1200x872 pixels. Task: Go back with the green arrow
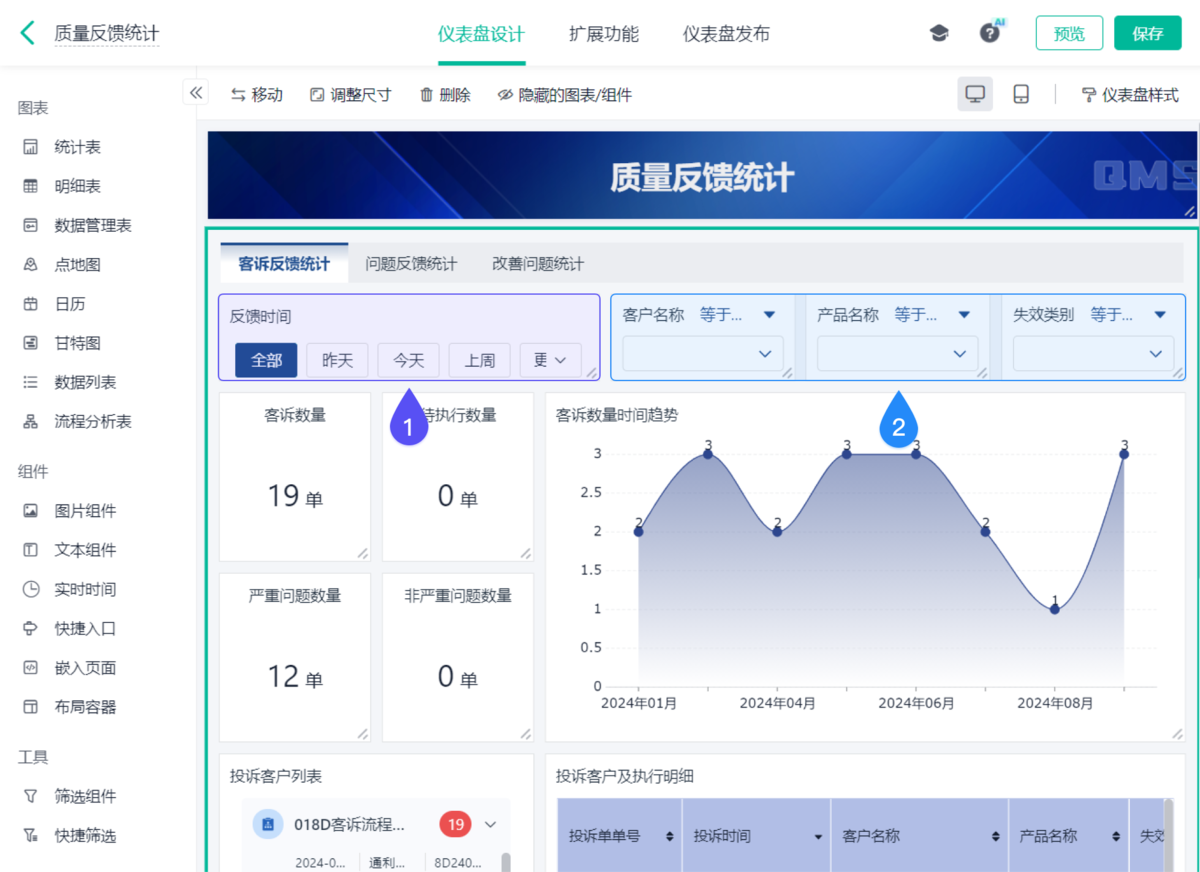27,33
